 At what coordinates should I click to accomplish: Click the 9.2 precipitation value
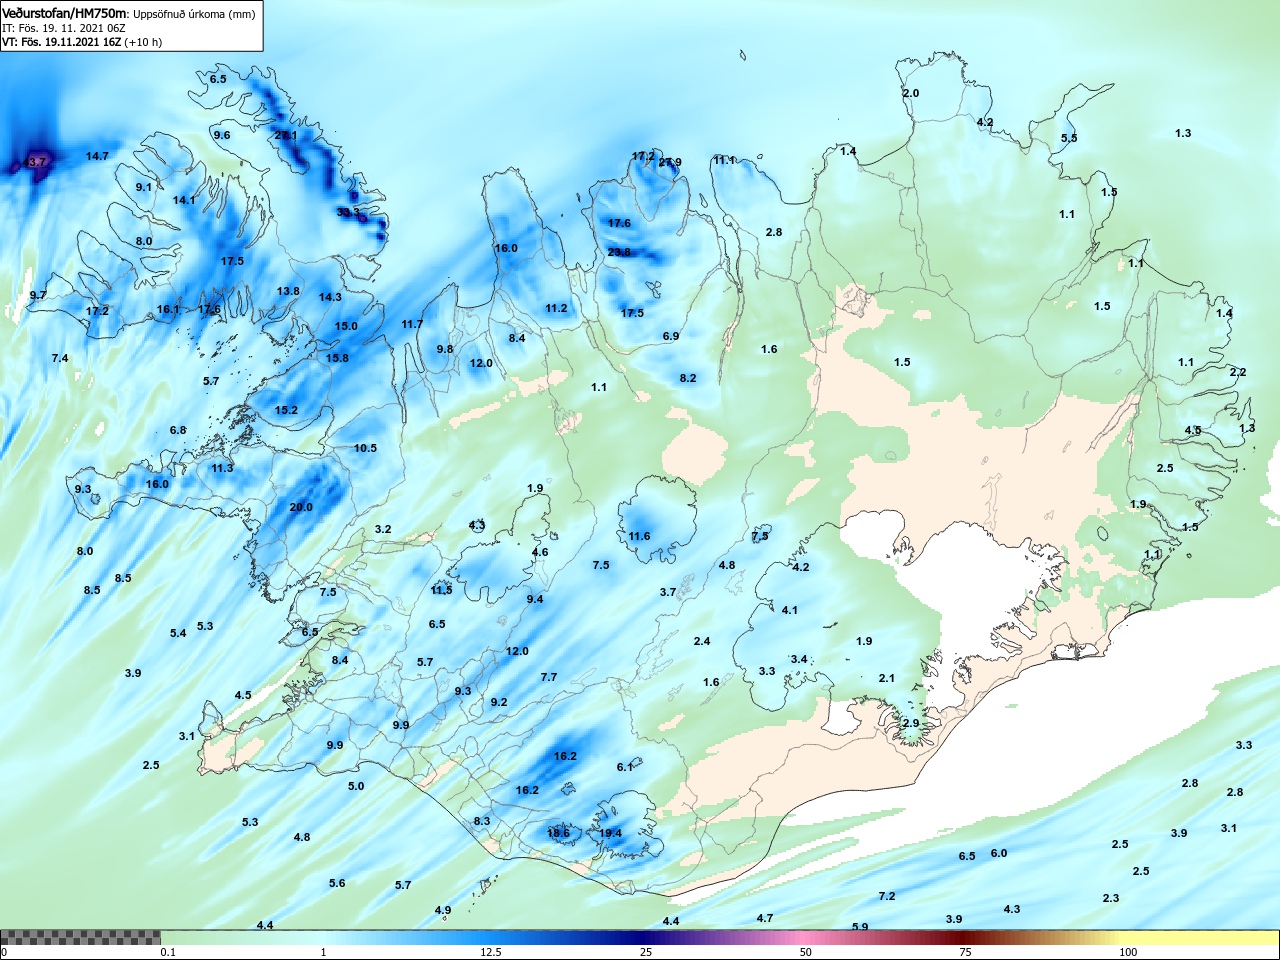pyautogui.click(x=499, y=702)
